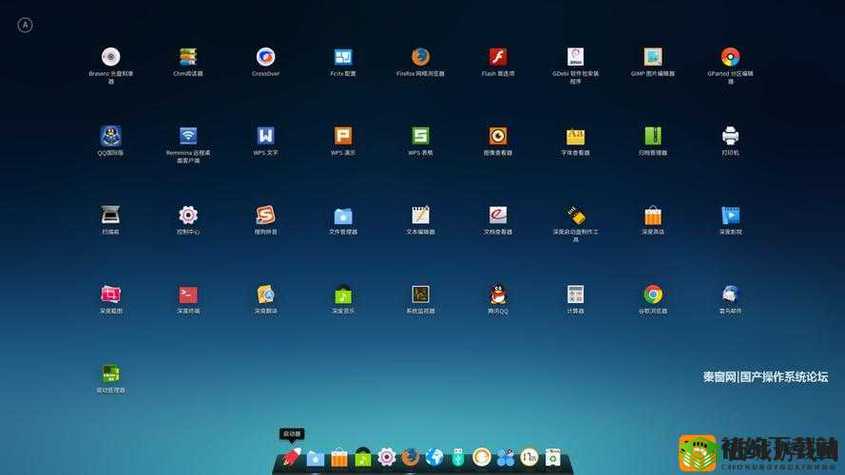Click the clock applet in dock
The image size is (845, 475).
coord(529,457)
